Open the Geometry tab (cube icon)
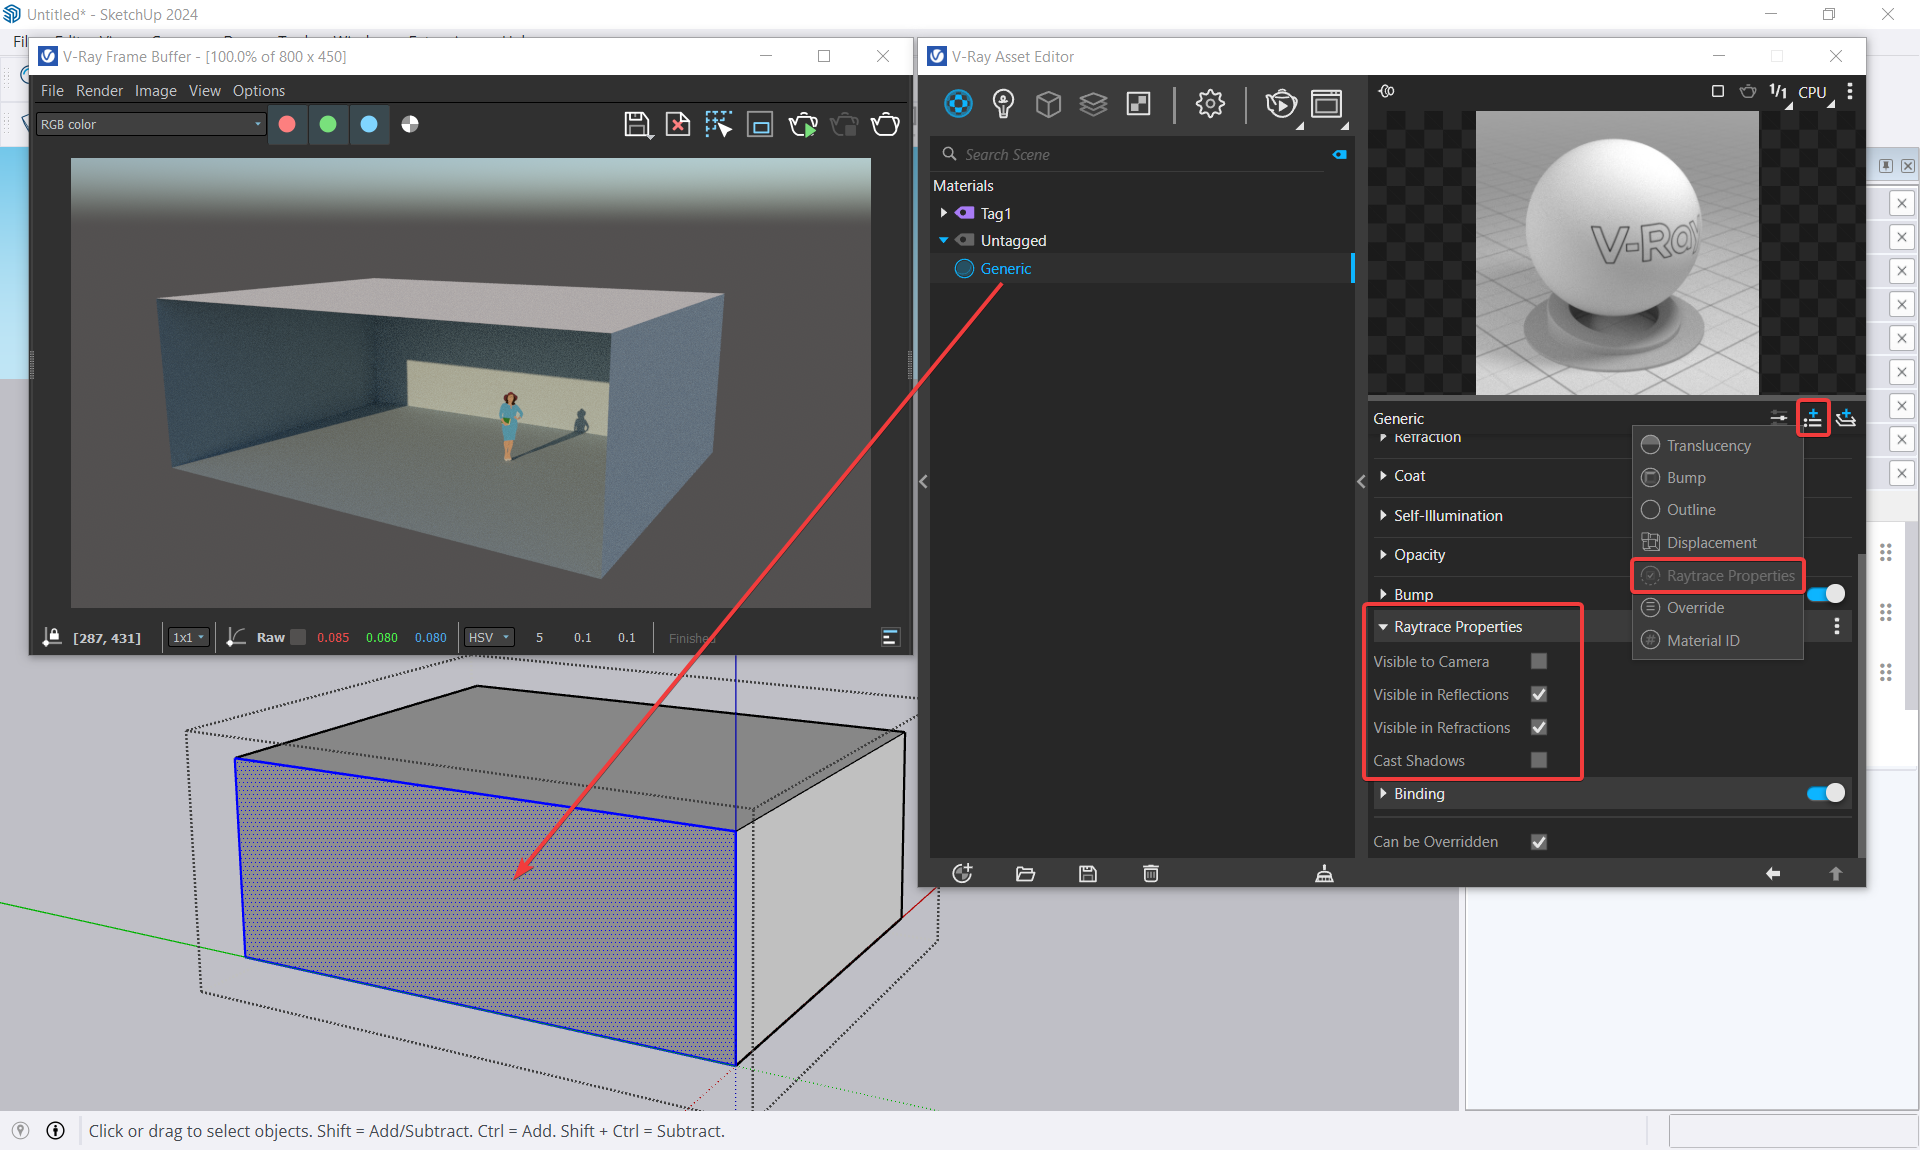This screenshot has height=1150, width=1920. pyautogui.click(x=1048, y=103)
